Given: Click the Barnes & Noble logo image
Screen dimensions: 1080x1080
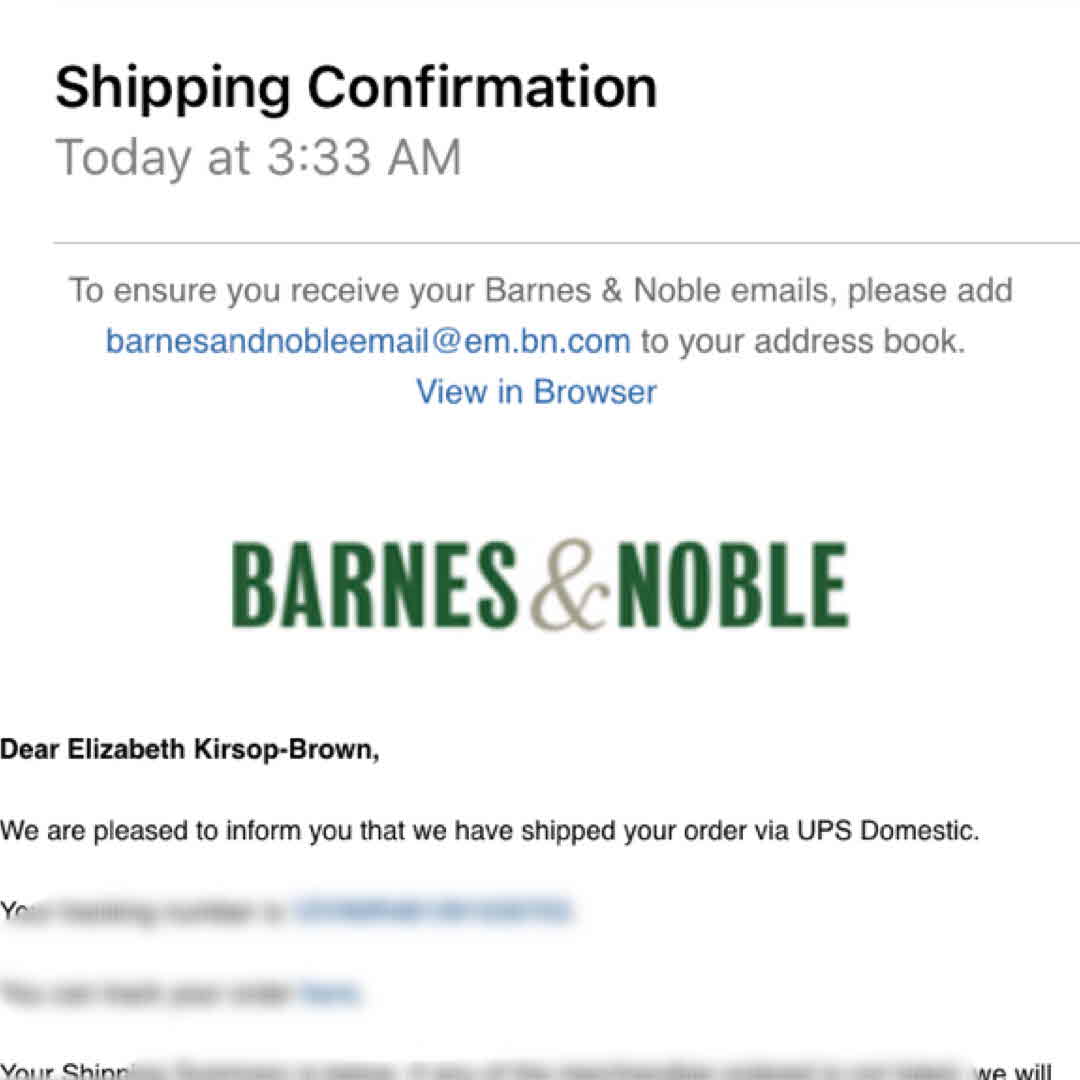Looking at the screenshot, I should tap(540, 584).
